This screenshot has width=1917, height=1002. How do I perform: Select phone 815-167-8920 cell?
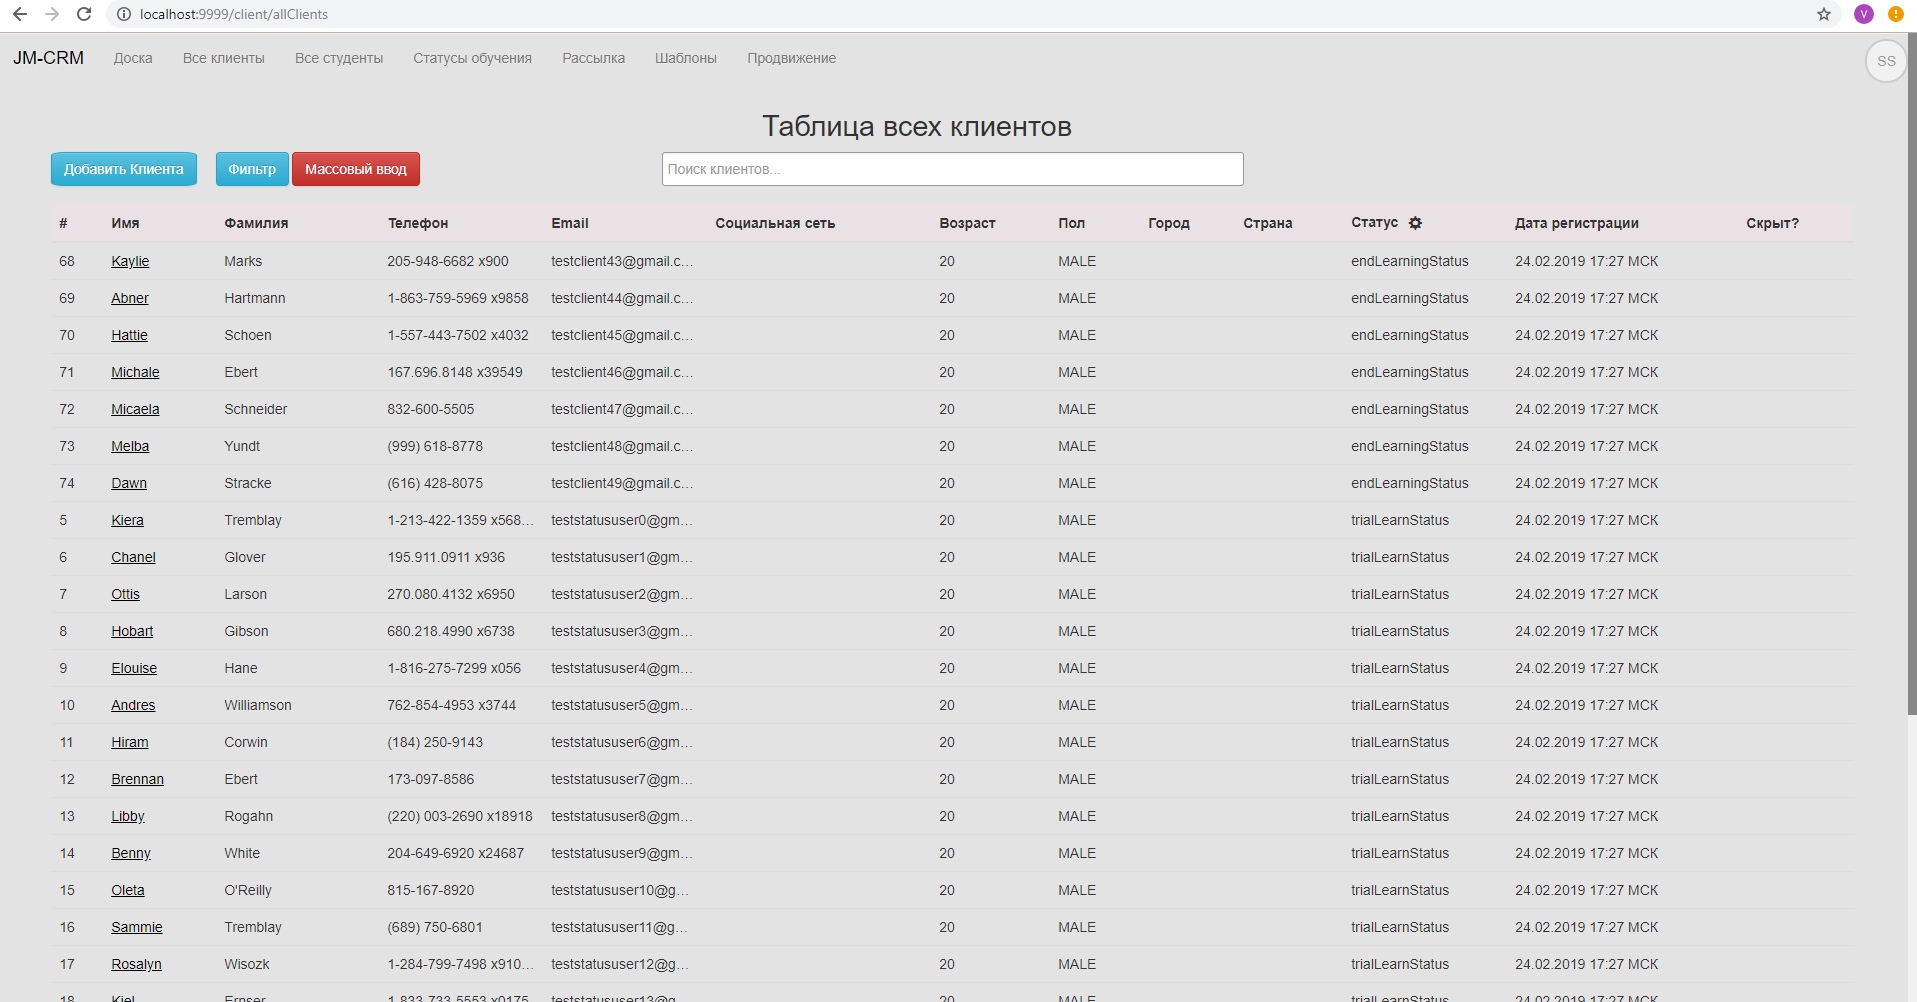pyautogui.click(x=431, y=890)
